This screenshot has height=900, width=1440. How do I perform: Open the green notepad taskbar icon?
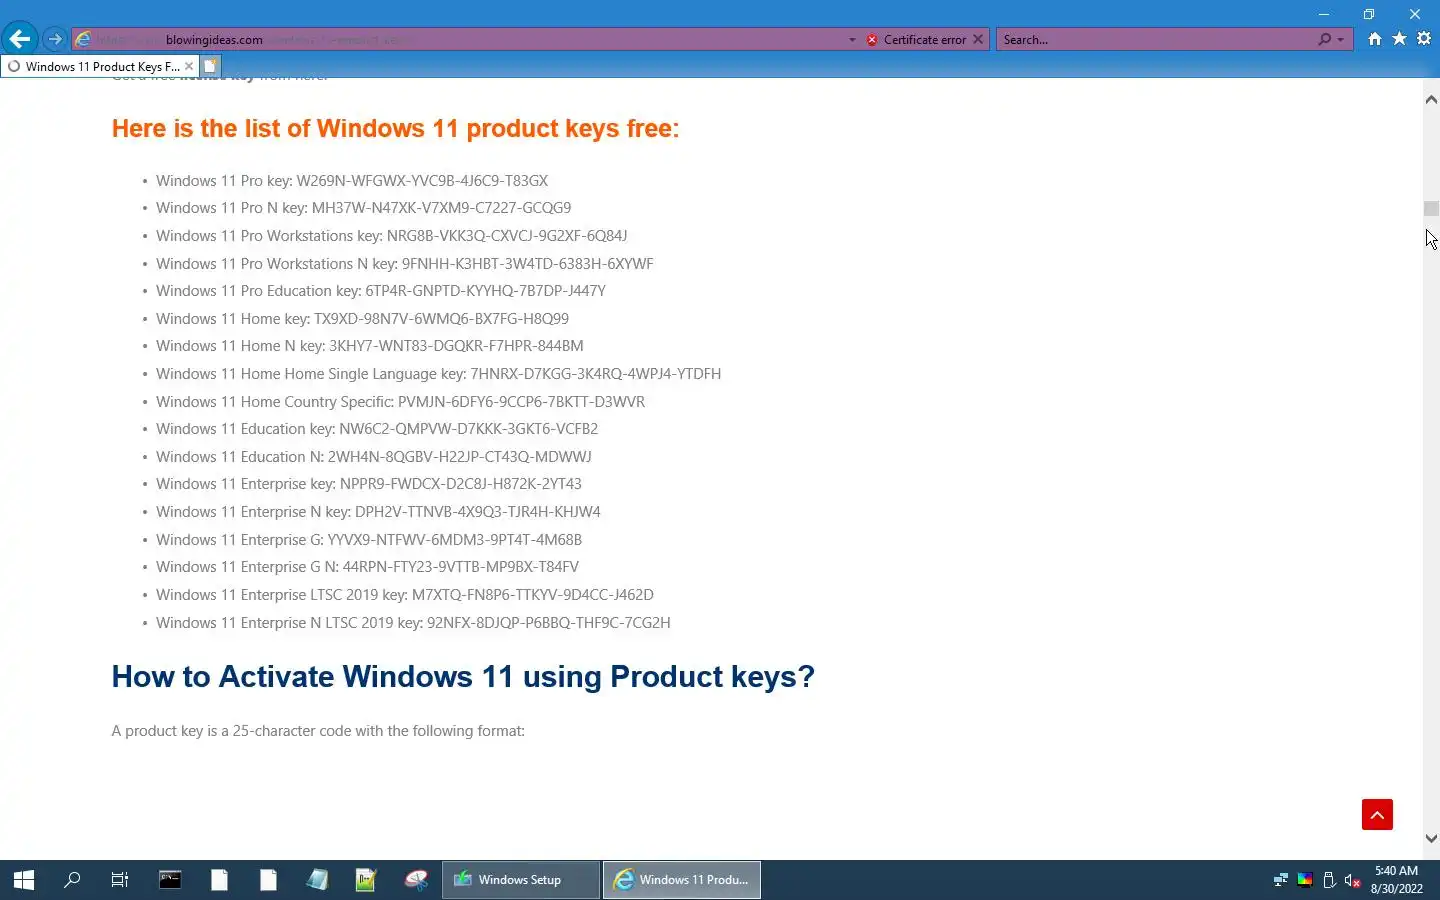366,880
